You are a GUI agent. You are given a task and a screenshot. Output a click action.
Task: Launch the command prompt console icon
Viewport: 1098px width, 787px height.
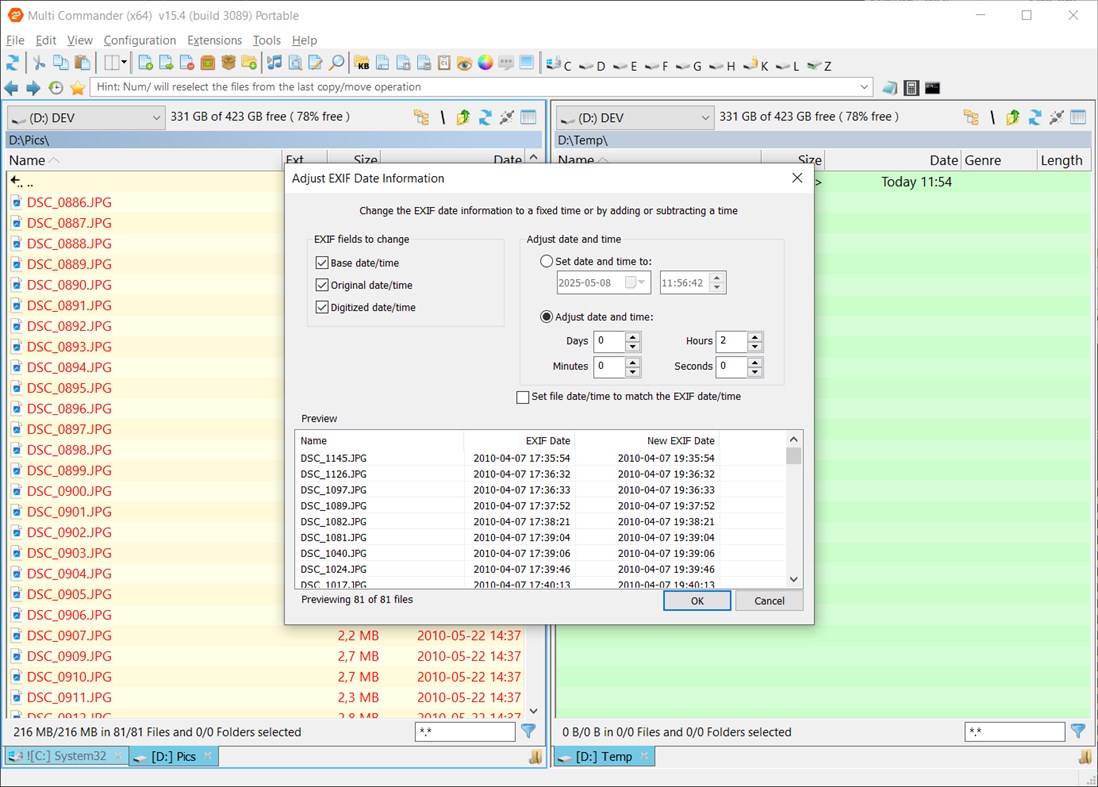(x=932, y=88)
